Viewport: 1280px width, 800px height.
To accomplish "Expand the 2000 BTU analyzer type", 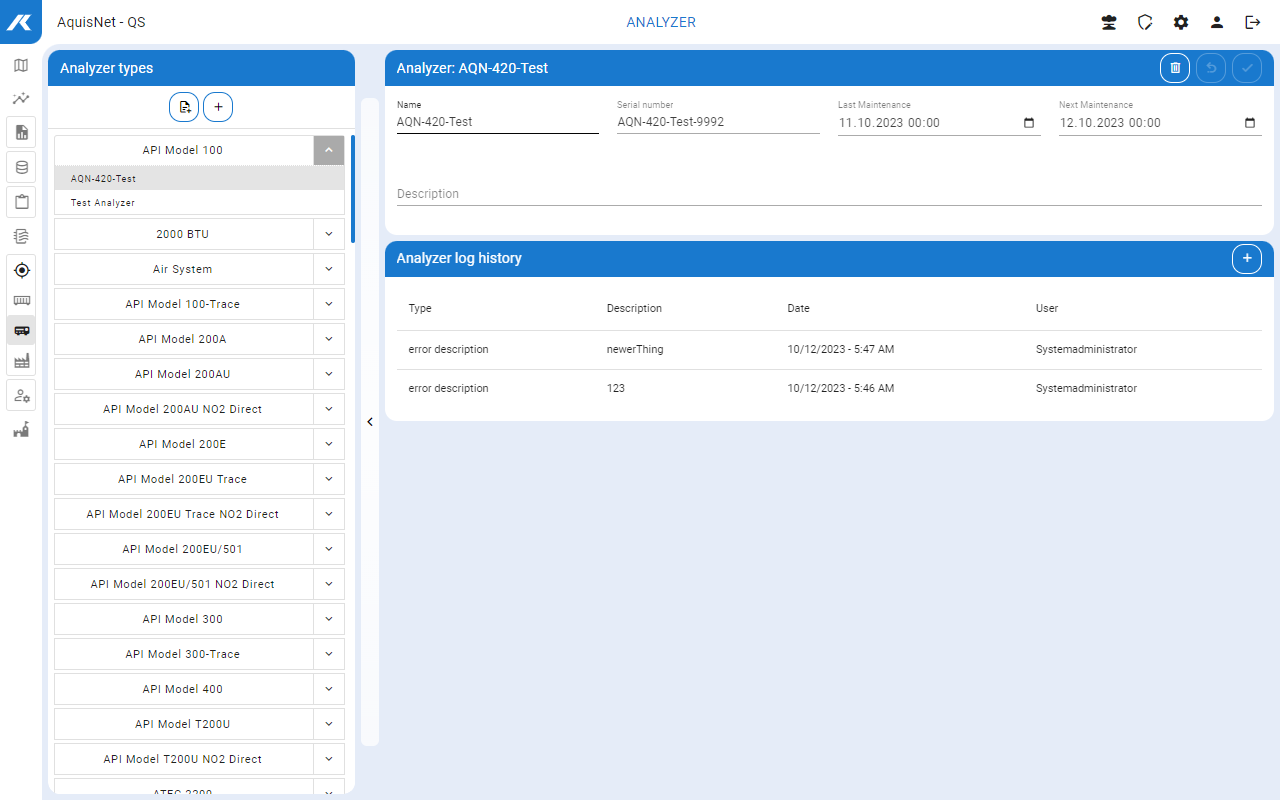I will (x=329, y=234).
